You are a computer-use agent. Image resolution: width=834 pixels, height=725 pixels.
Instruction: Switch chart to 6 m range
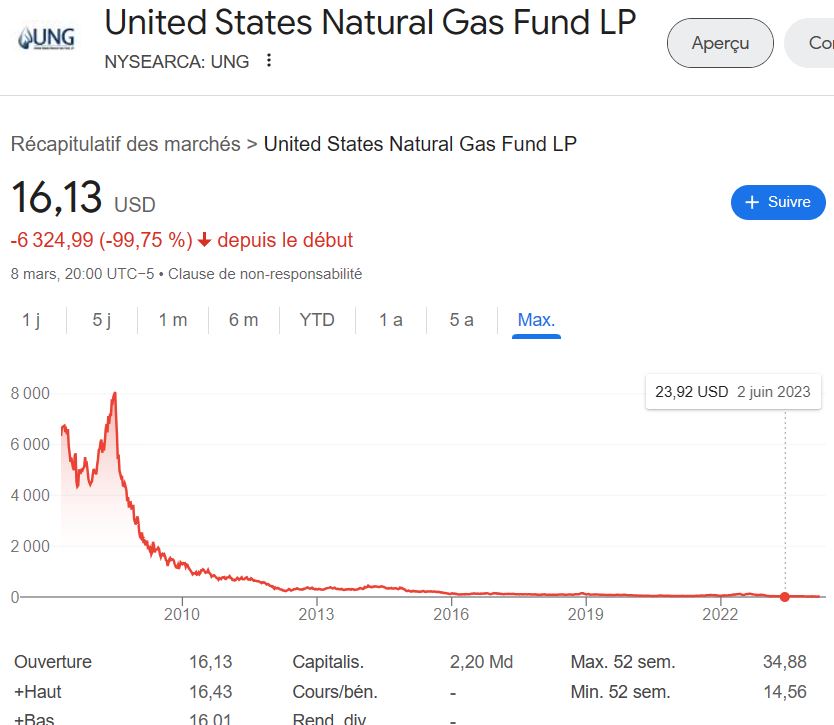[243, 320]
